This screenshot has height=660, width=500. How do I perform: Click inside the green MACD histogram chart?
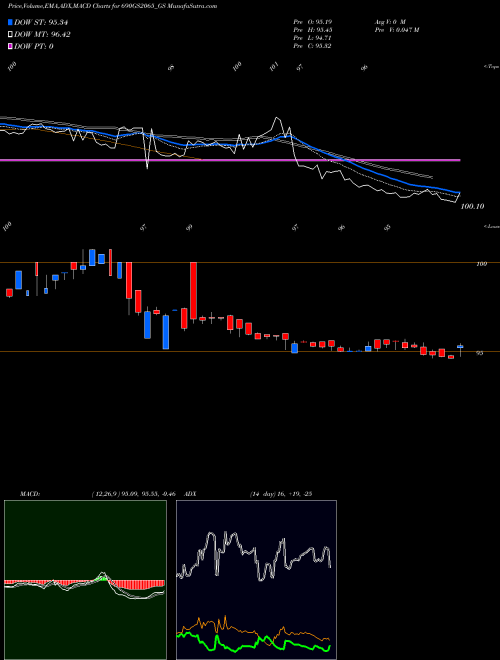[x=85, y=580]
